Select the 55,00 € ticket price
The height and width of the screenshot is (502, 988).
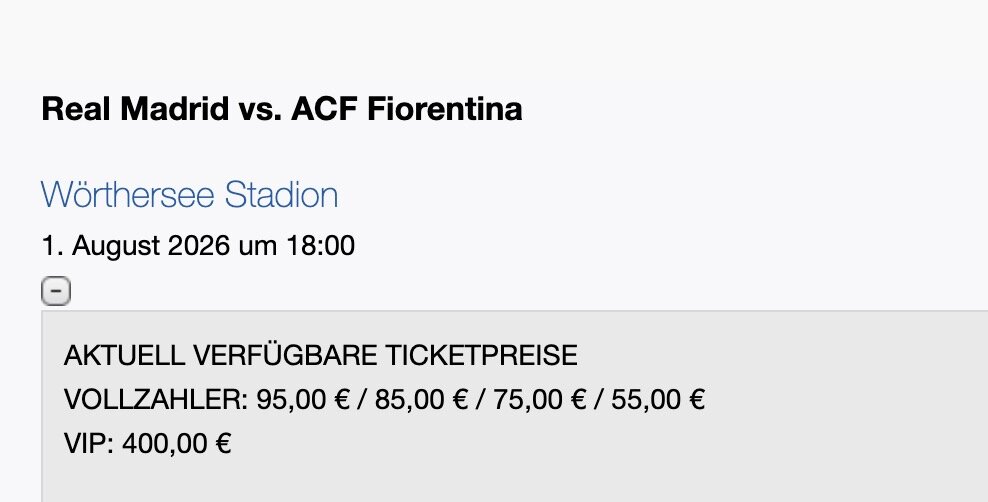coord(658,399)
